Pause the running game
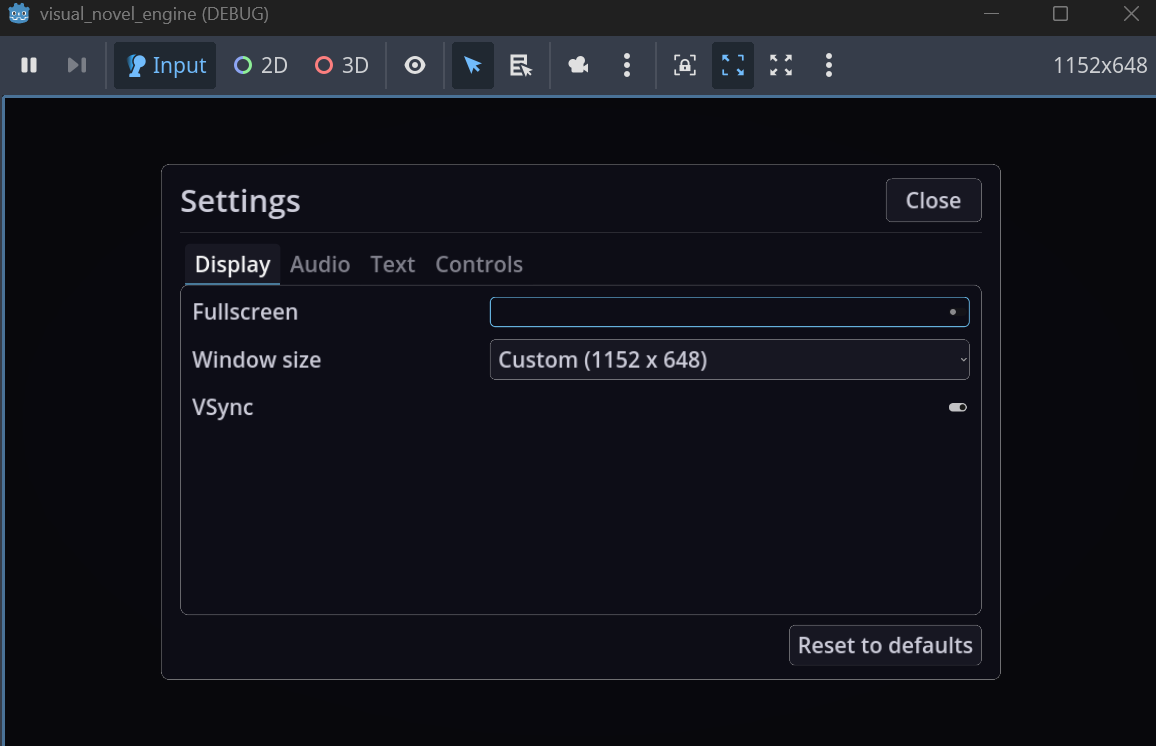Viewport: 1156px width, 746px height. [29, 66]
